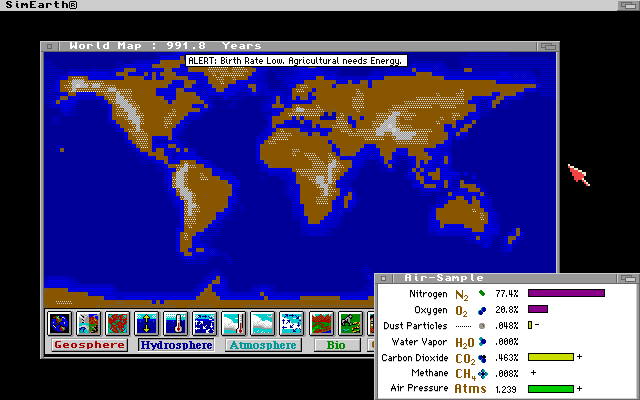Click the Air Pressure label
This screenshot has width=640, height=400.
(x=419, y=388)
